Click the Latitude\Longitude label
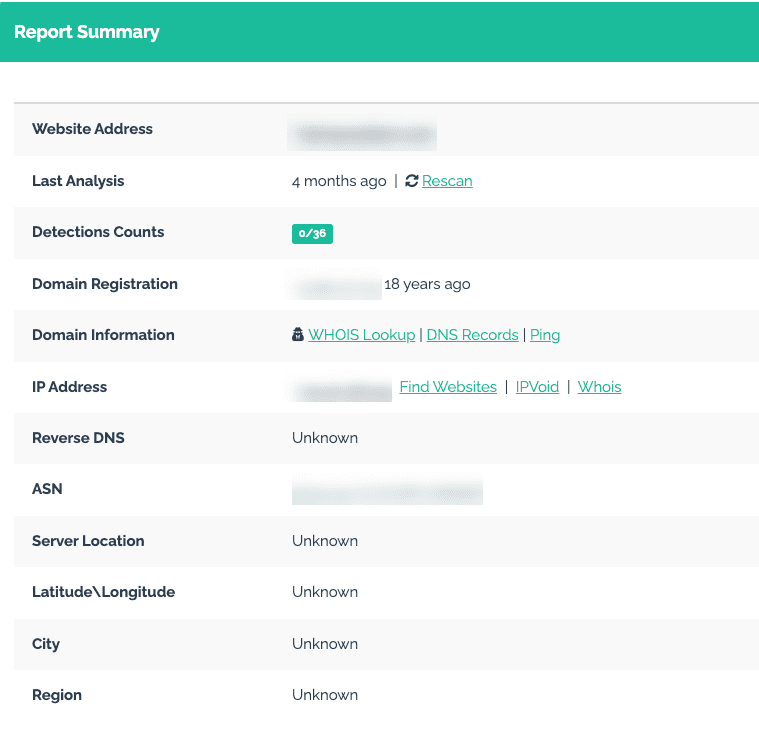 [x=103, y=592]
